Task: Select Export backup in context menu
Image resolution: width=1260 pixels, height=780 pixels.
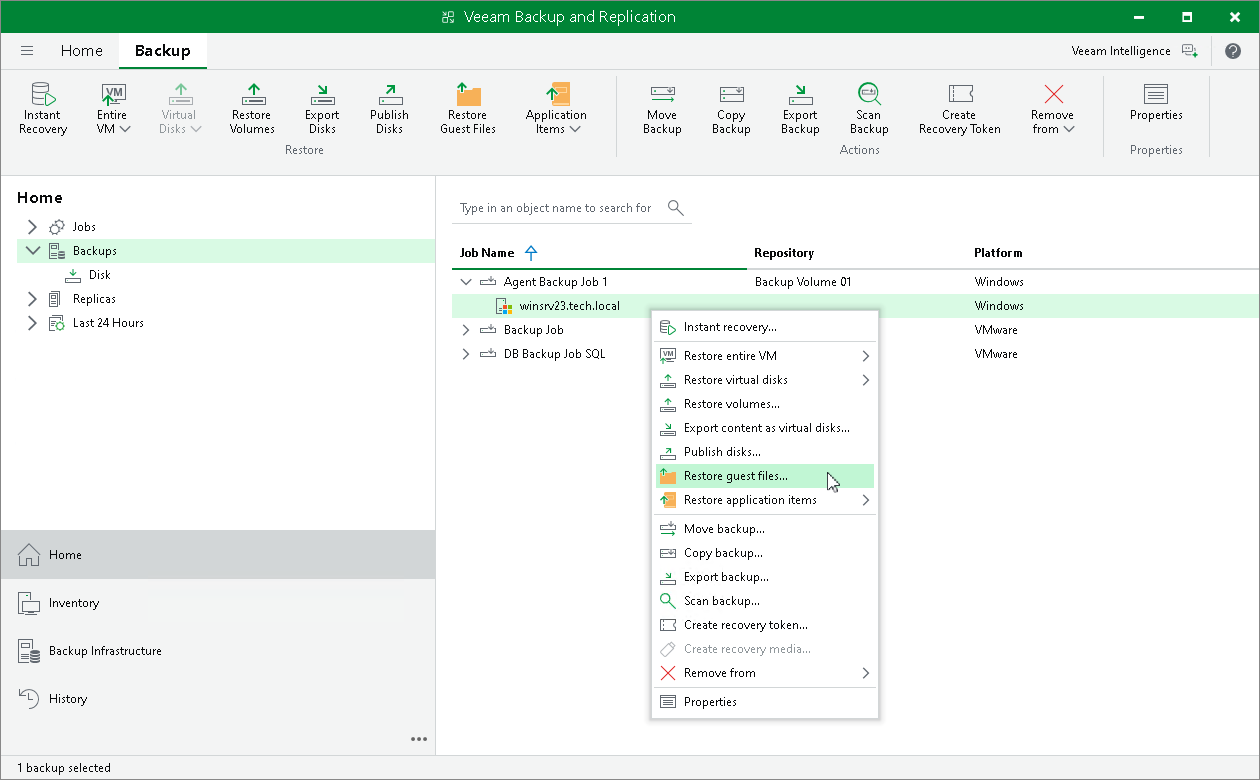Action: click(726, 577)
